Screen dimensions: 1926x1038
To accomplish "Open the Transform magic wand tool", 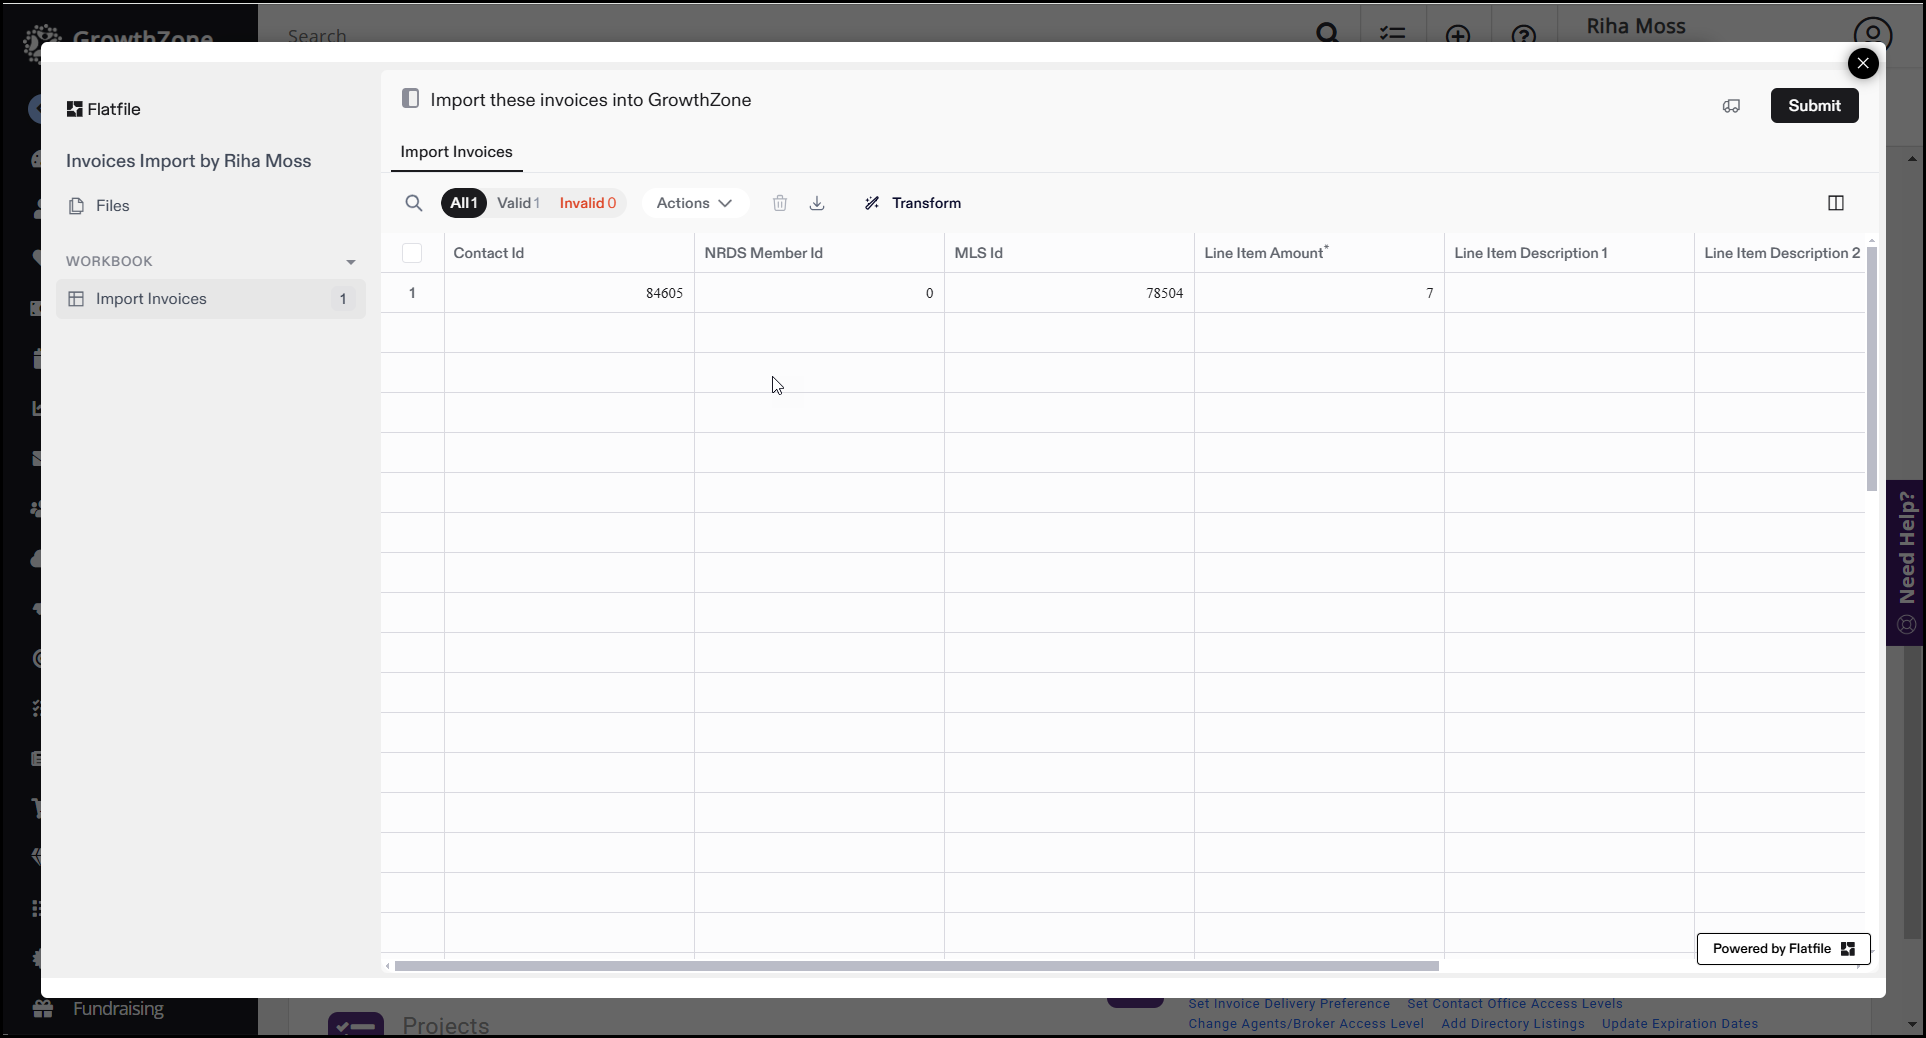I will coord(912,203).
